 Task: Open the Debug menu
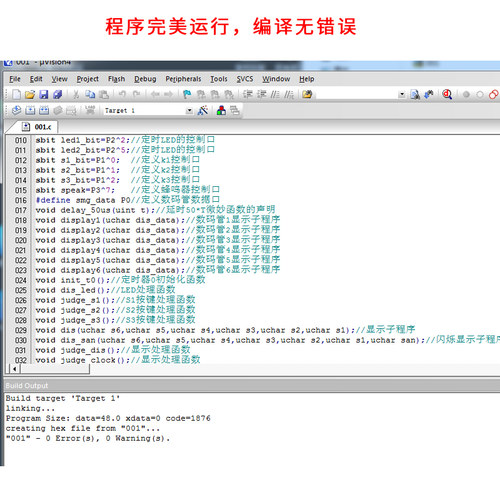(x=145, y=79)
